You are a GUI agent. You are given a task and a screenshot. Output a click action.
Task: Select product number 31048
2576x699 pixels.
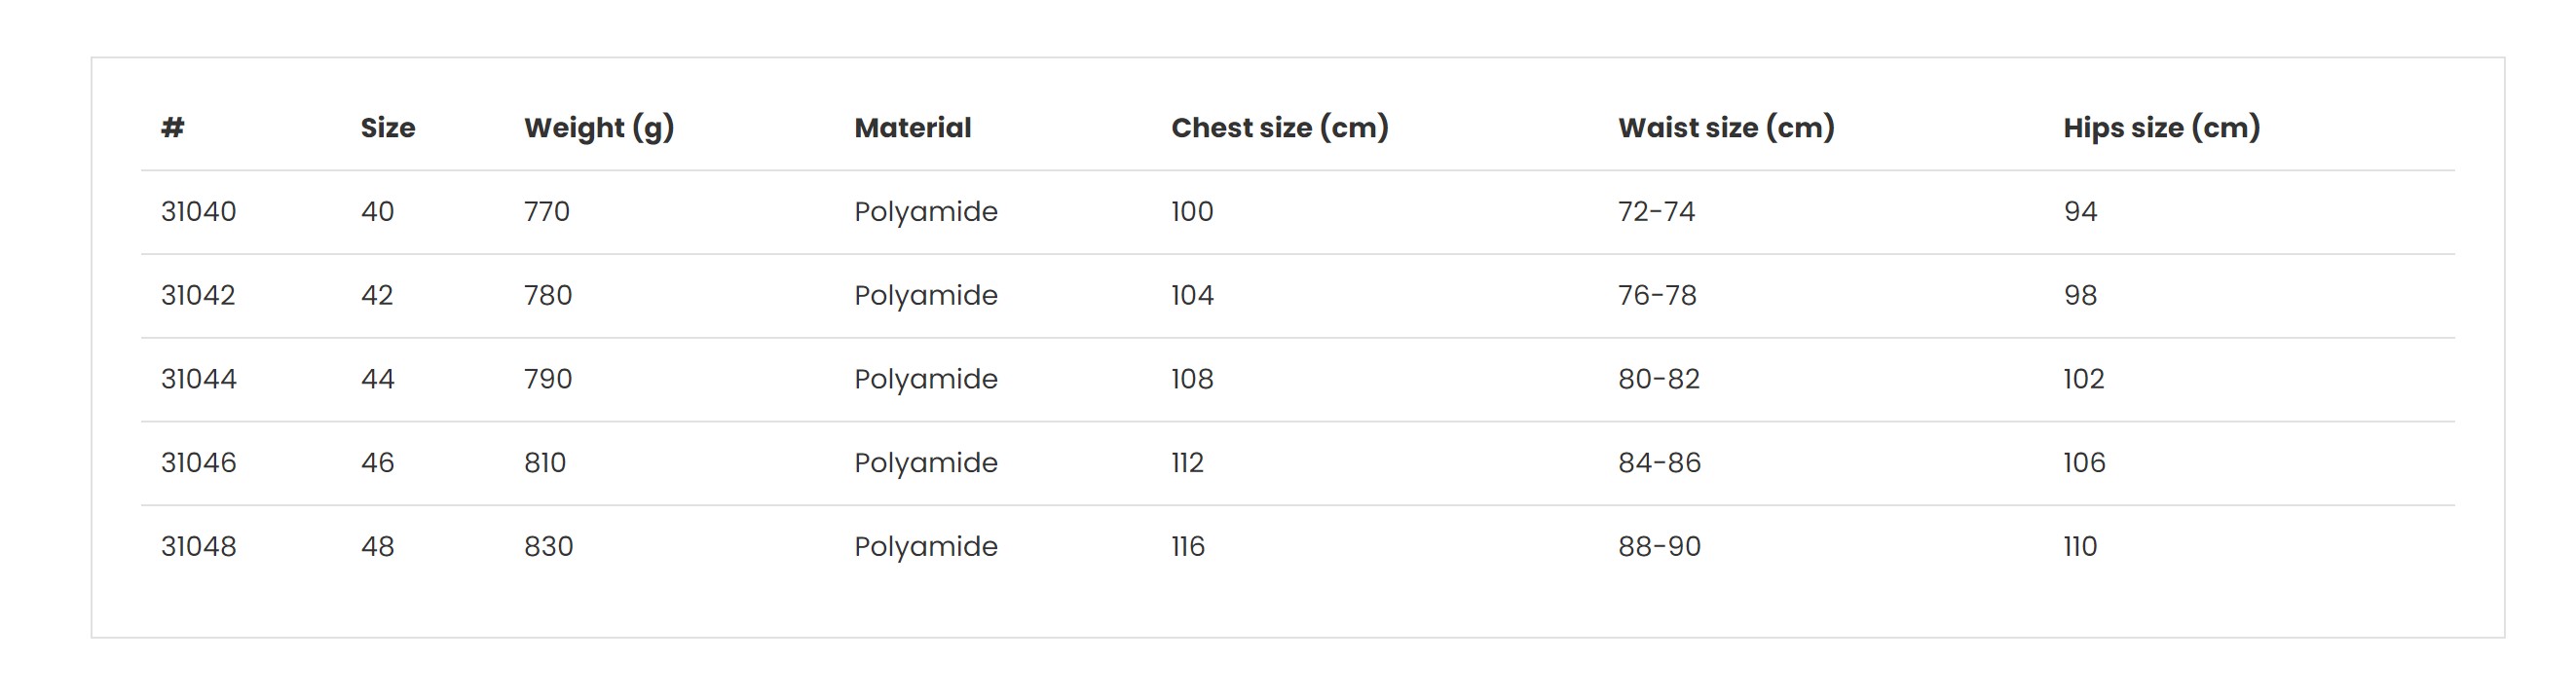(x=198, y=547)
